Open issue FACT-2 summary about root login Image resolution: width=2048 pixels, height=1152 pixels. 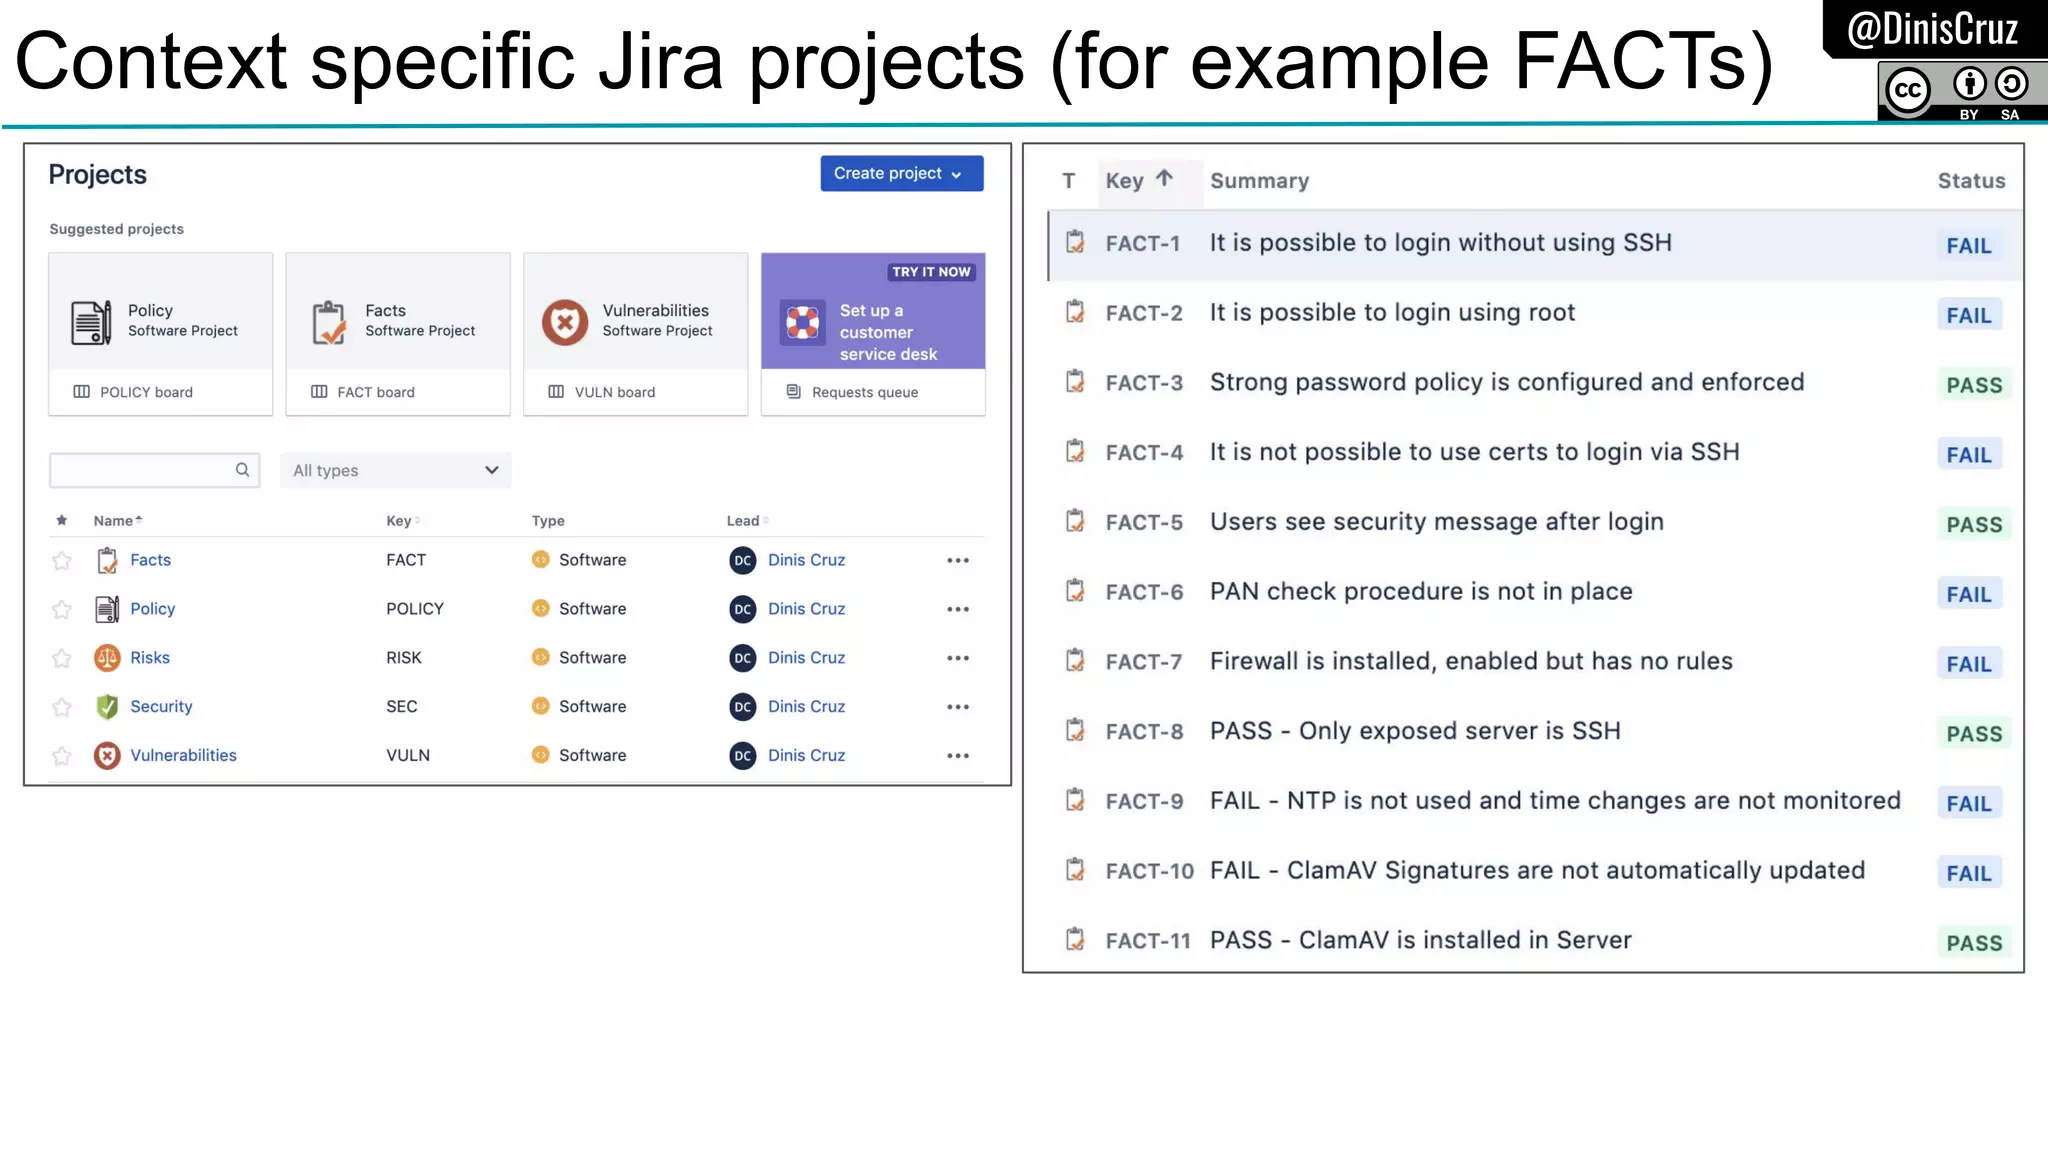(1392, 313)
